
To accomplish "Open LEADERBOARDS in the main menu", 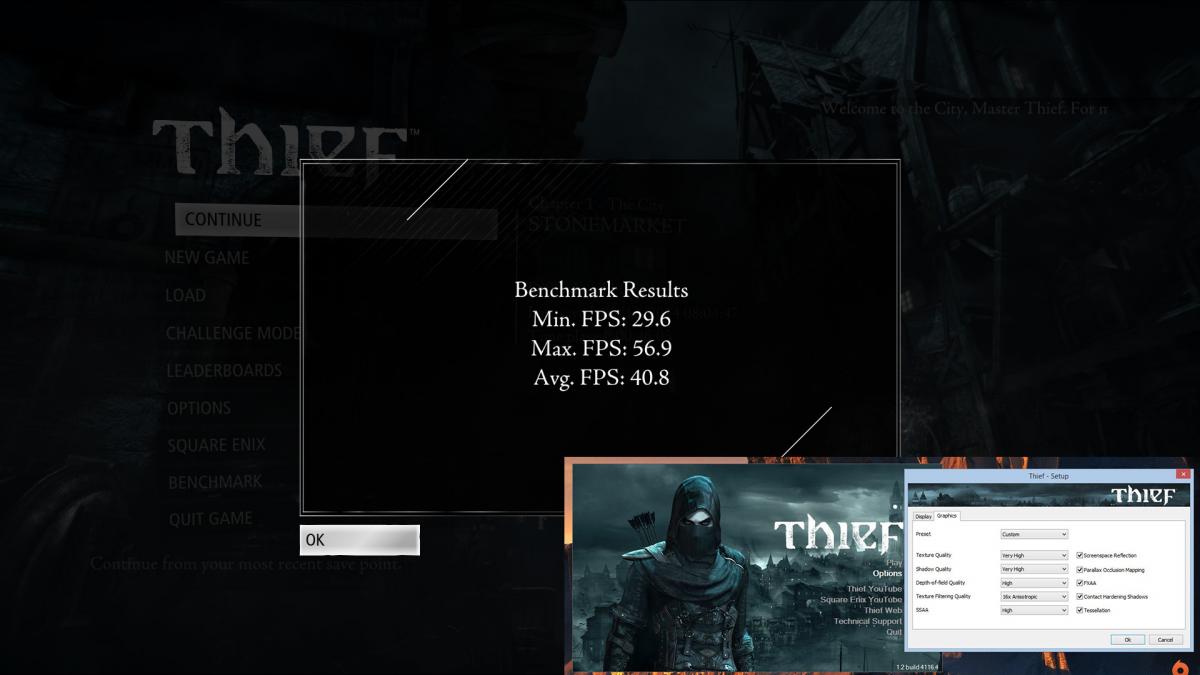I will click(x=225, y=371).
